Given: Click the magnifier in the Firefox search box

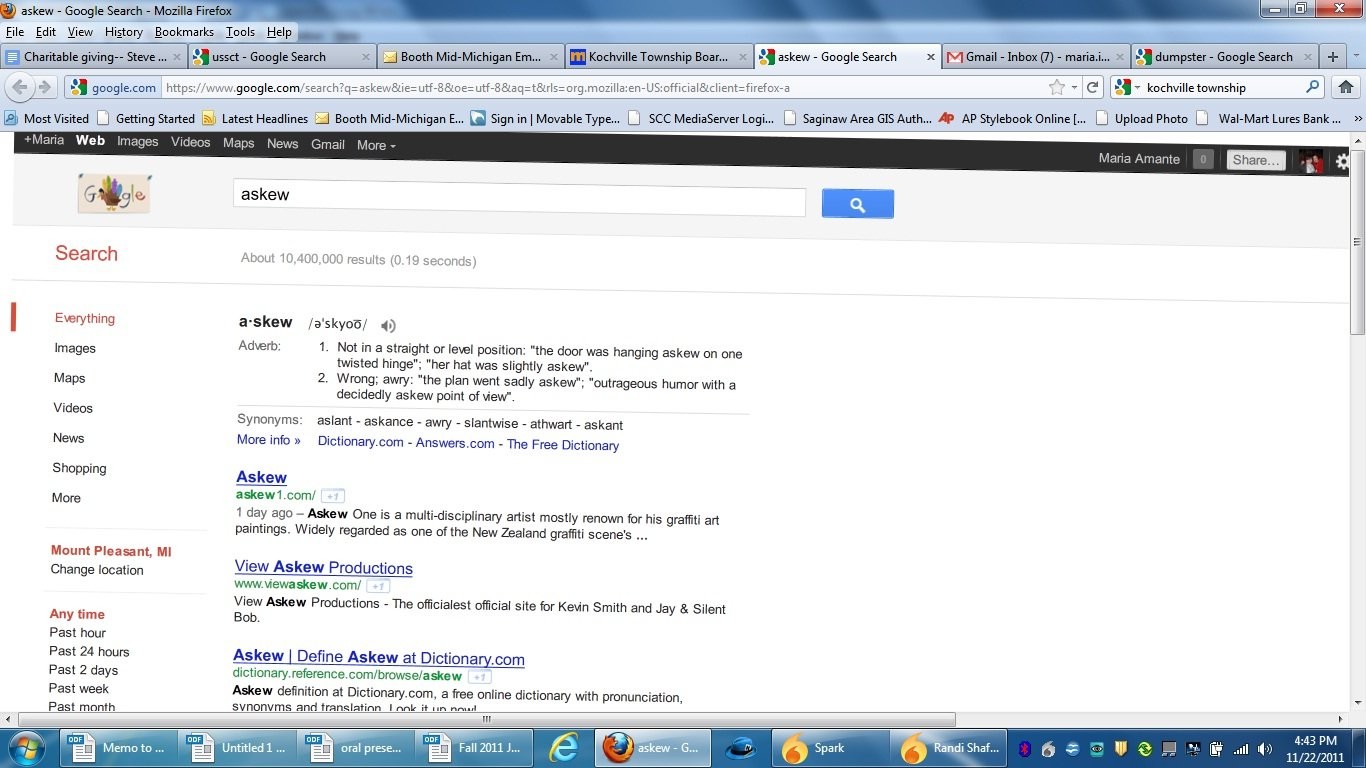Looking at the screenshot, I should point(1313,87).
